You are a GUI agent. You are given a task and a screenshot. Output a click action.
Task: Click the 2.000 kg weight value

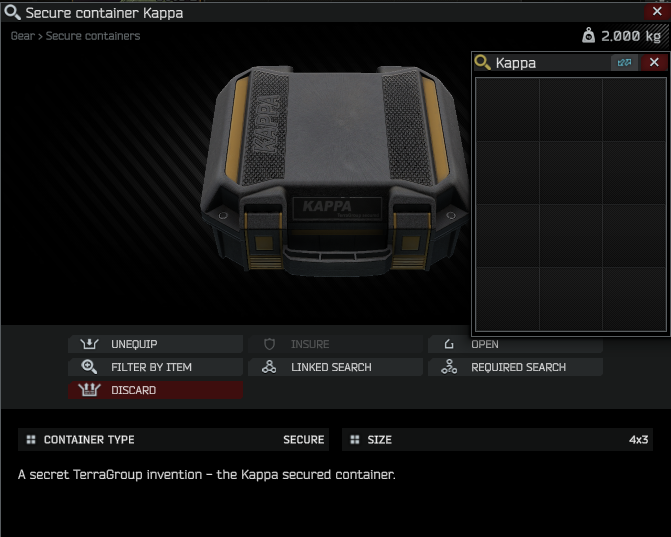click(x=631, y=36)
